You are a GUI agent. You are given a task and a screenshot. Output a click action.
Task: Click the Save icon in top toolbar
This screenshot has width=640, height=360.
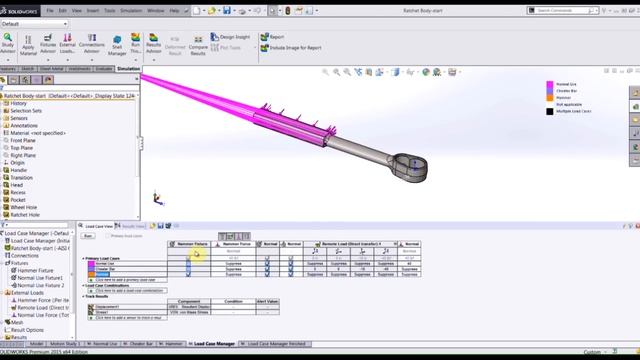coord(227,11)
